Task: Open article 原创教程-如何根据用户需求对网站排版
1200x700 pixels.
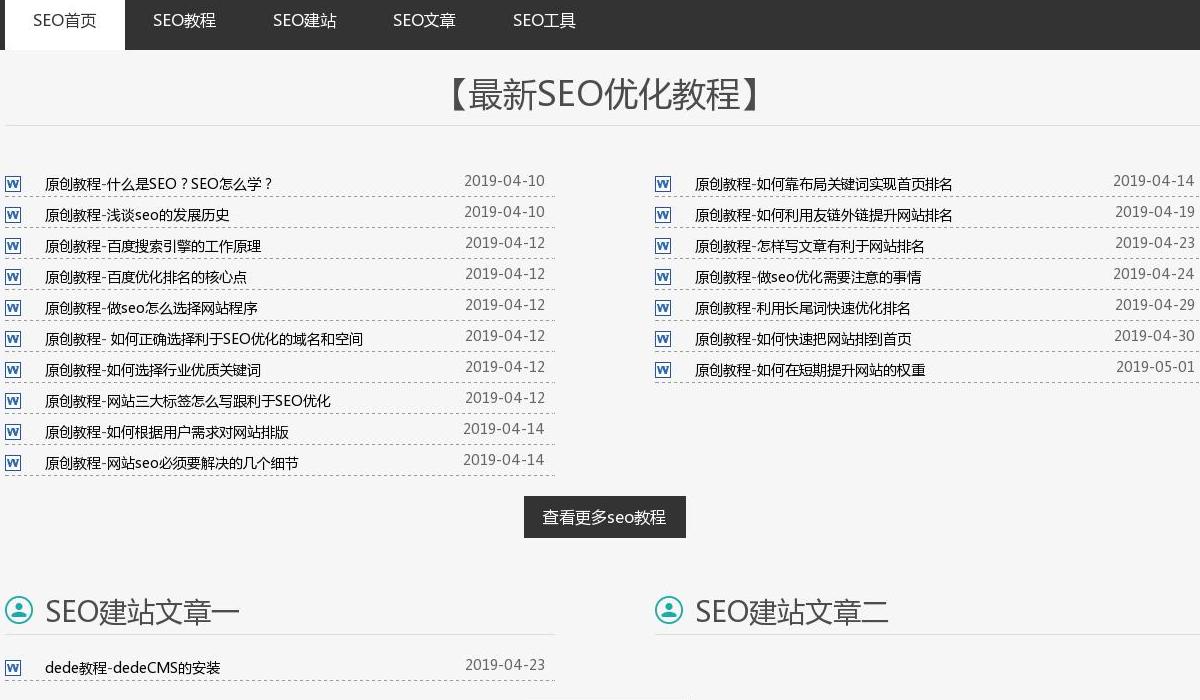Action: [167, 432]
